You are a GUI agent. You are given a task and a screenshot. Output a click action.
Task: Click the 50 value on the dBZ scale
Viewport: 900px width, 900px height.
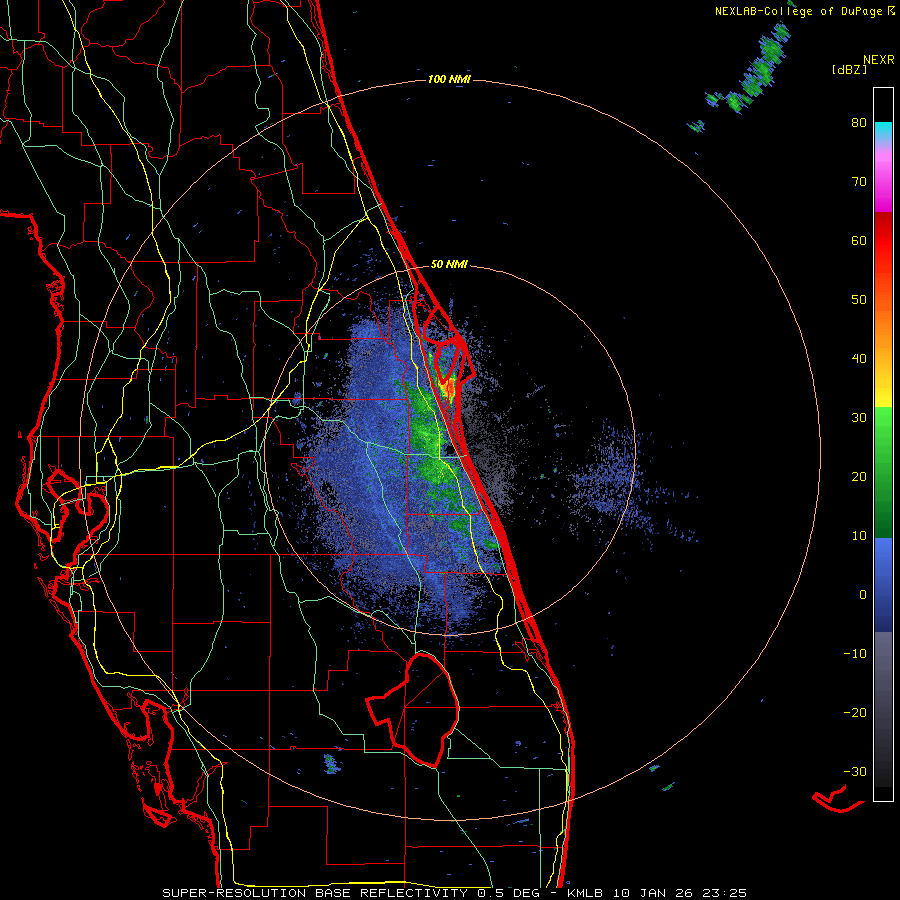[x=859, y=299]
